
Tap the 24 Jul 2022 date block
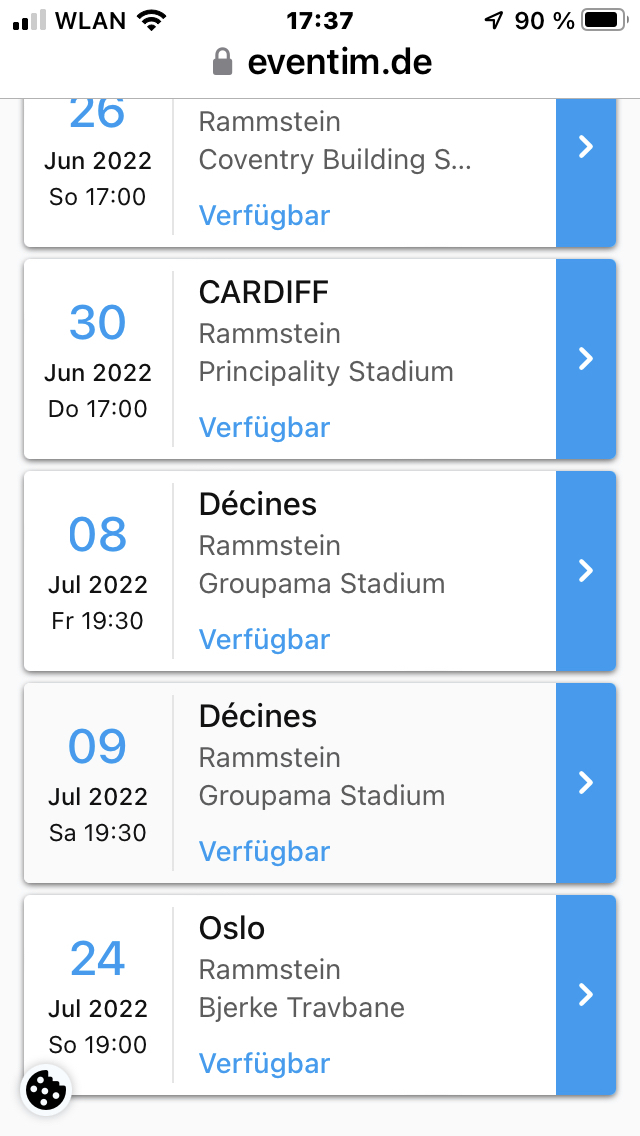pos(98,995)
